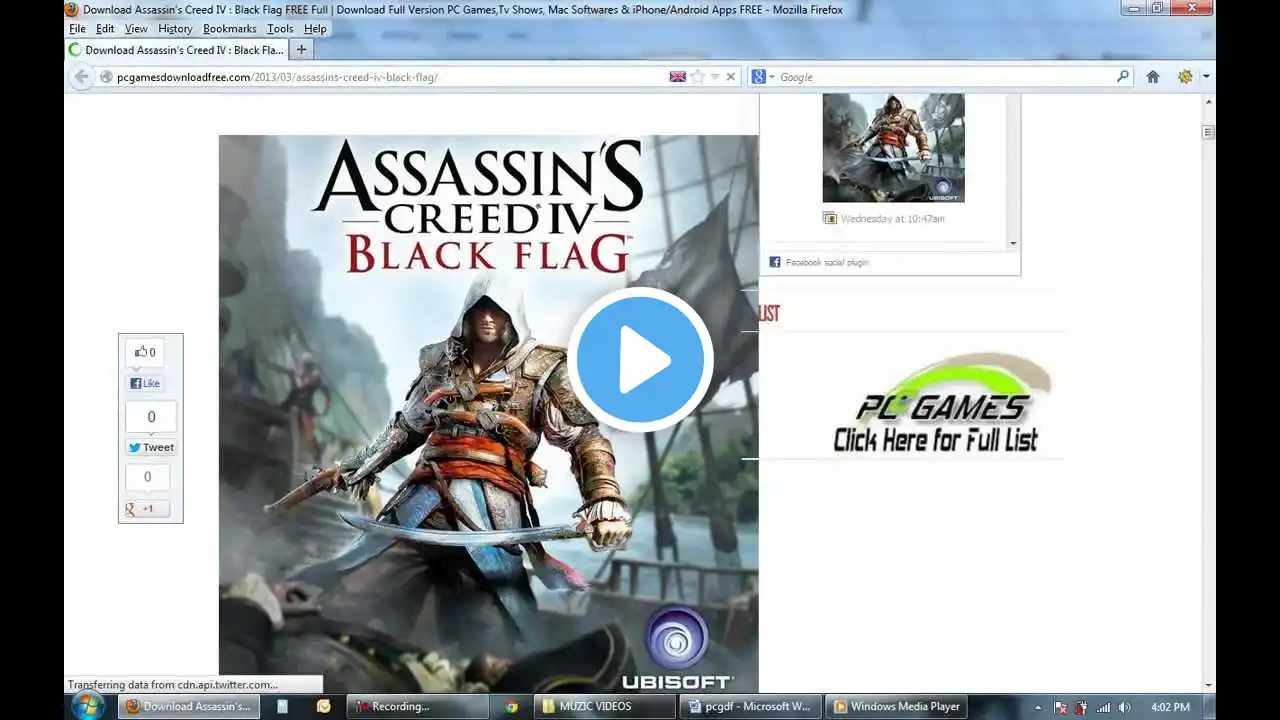This screenshot has width=1280, height=720.
Task: Click the site identity globe icon
Action: pyautogui.click(x=106, y=77)
